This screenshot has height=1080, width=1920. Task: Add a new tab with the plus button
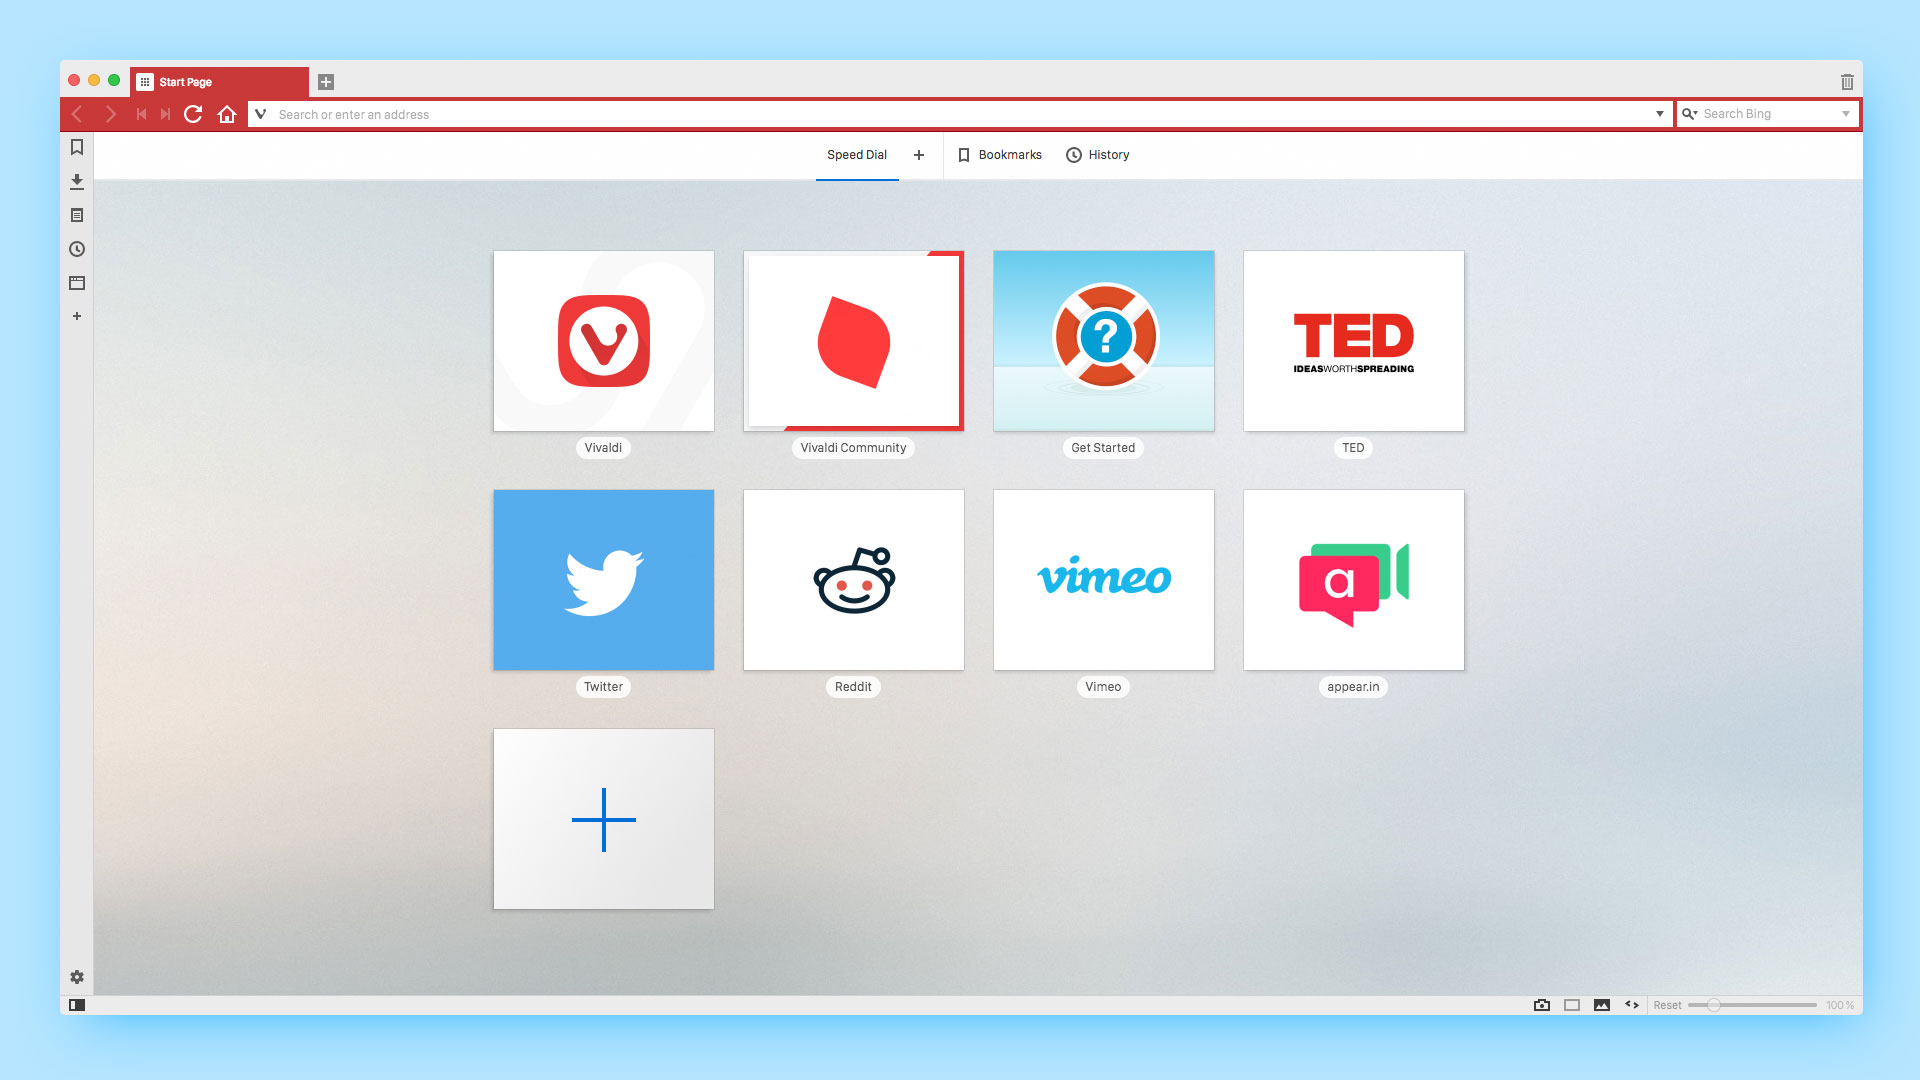point(326,82)
